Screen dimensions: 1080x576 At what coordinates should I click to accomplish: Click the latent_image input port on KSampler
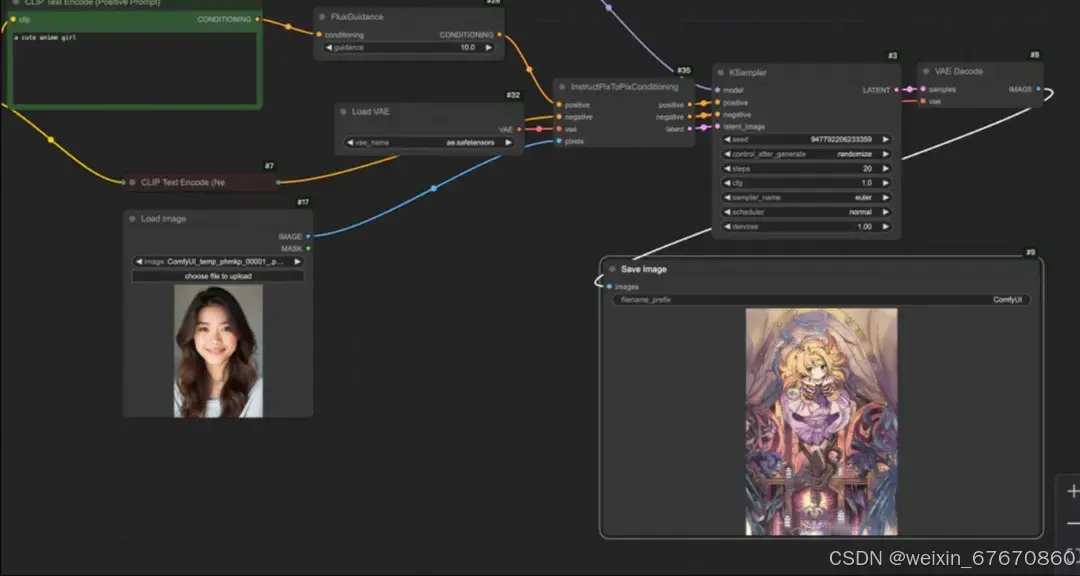717,127
